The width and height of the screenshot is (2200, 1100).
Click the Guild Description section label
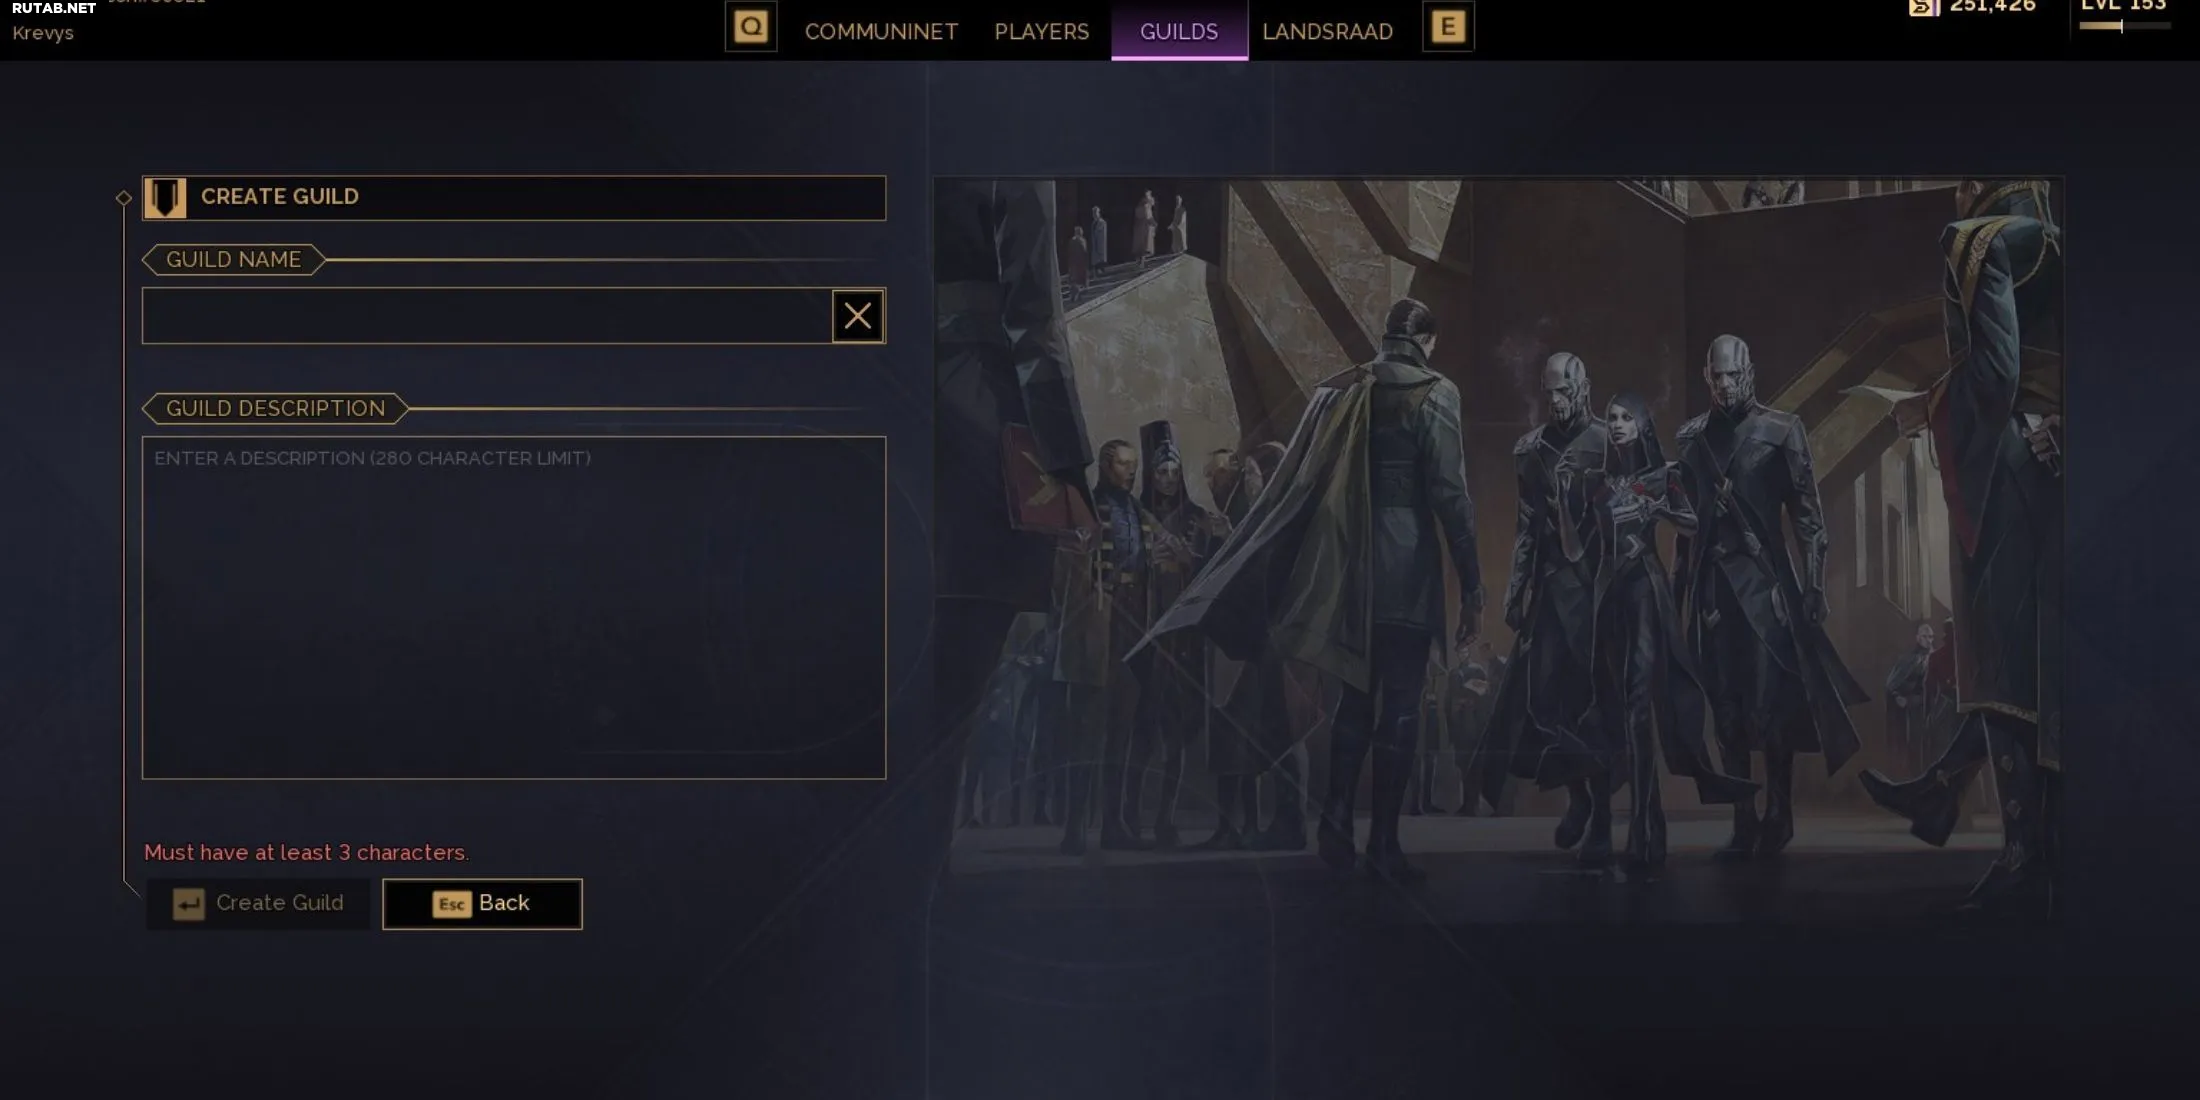point(275,409)
